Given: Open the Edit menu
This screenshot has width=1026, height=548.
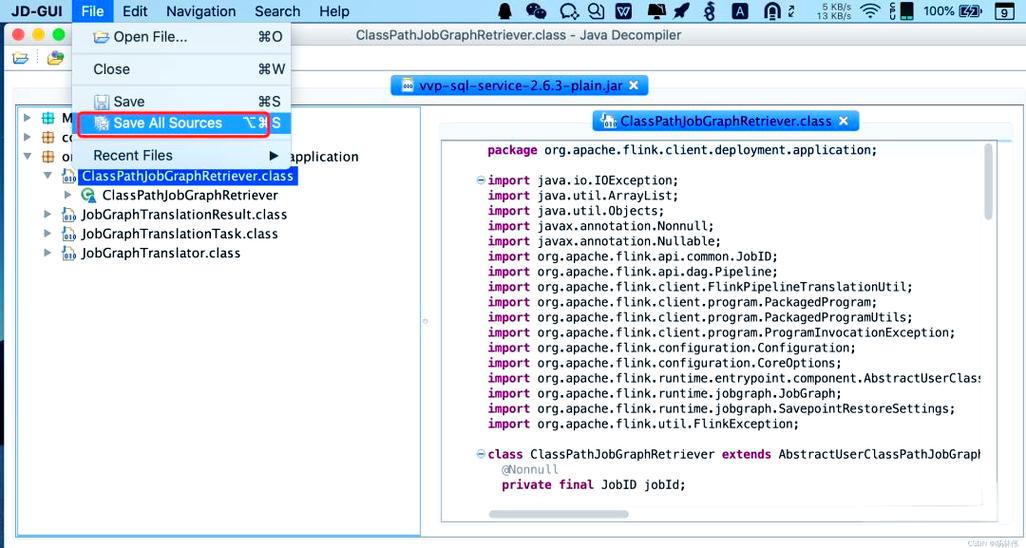Looking at the screenshot, I should (x=135, y=11).
